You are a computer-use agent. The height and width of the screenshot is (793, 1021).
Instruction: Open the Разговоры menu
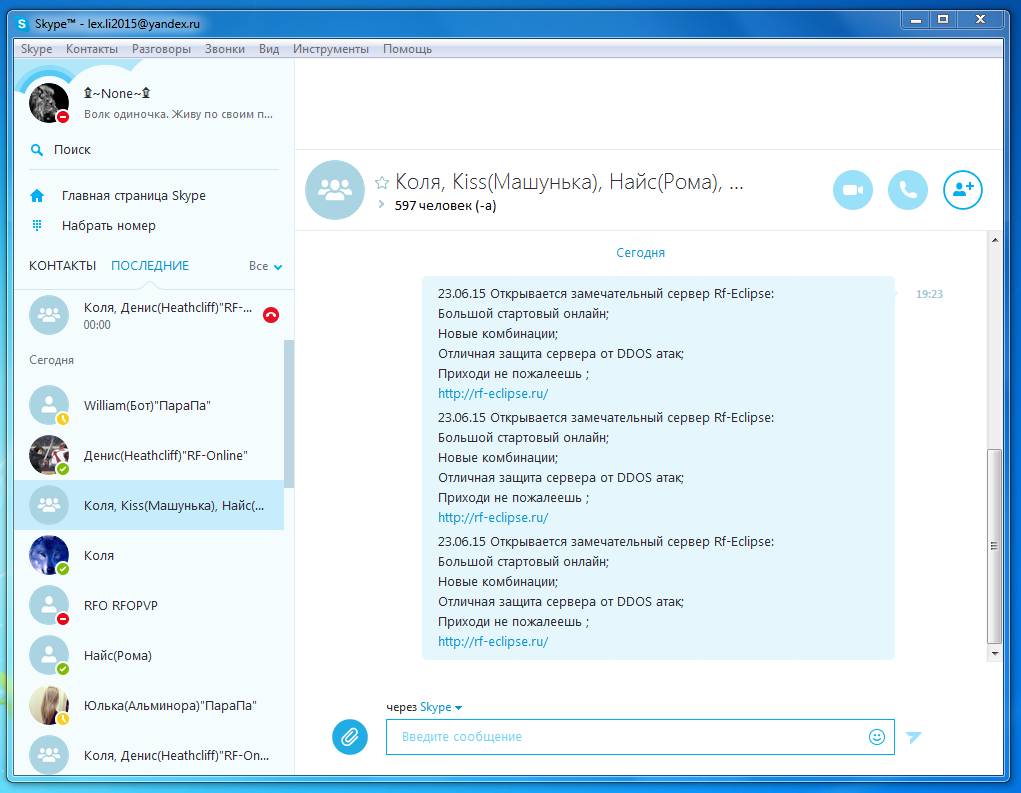point(161,49)
